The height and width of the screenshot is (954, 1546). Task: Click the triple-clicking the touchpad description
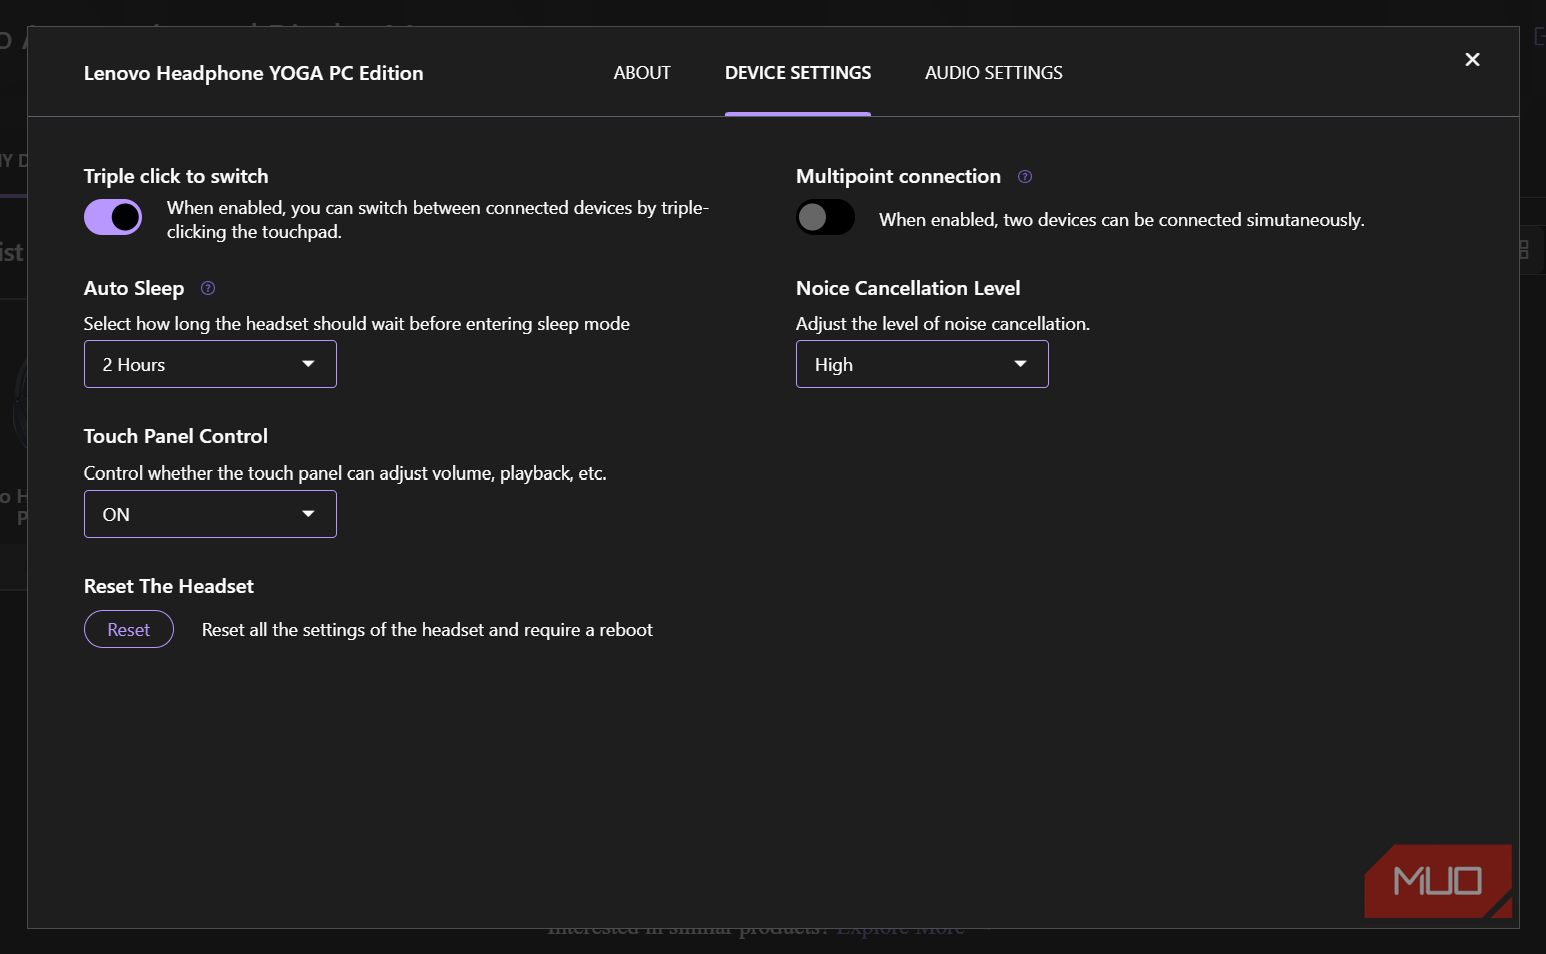click(438, 220)
